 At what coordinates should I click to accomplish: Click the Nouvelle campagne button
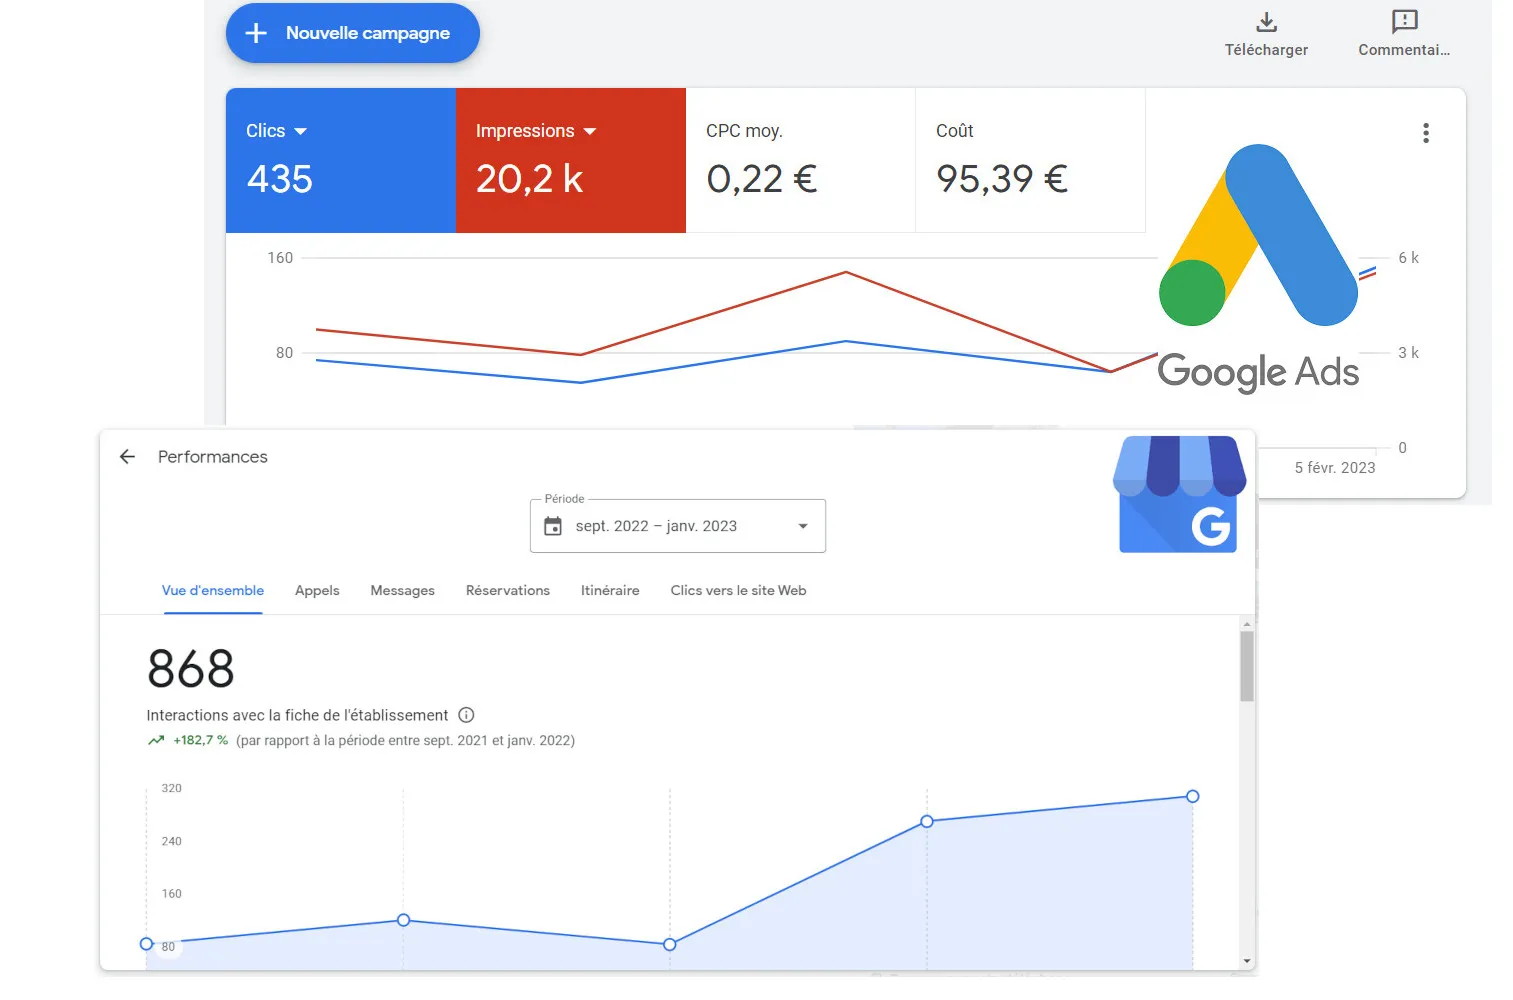tap(352, 33)
